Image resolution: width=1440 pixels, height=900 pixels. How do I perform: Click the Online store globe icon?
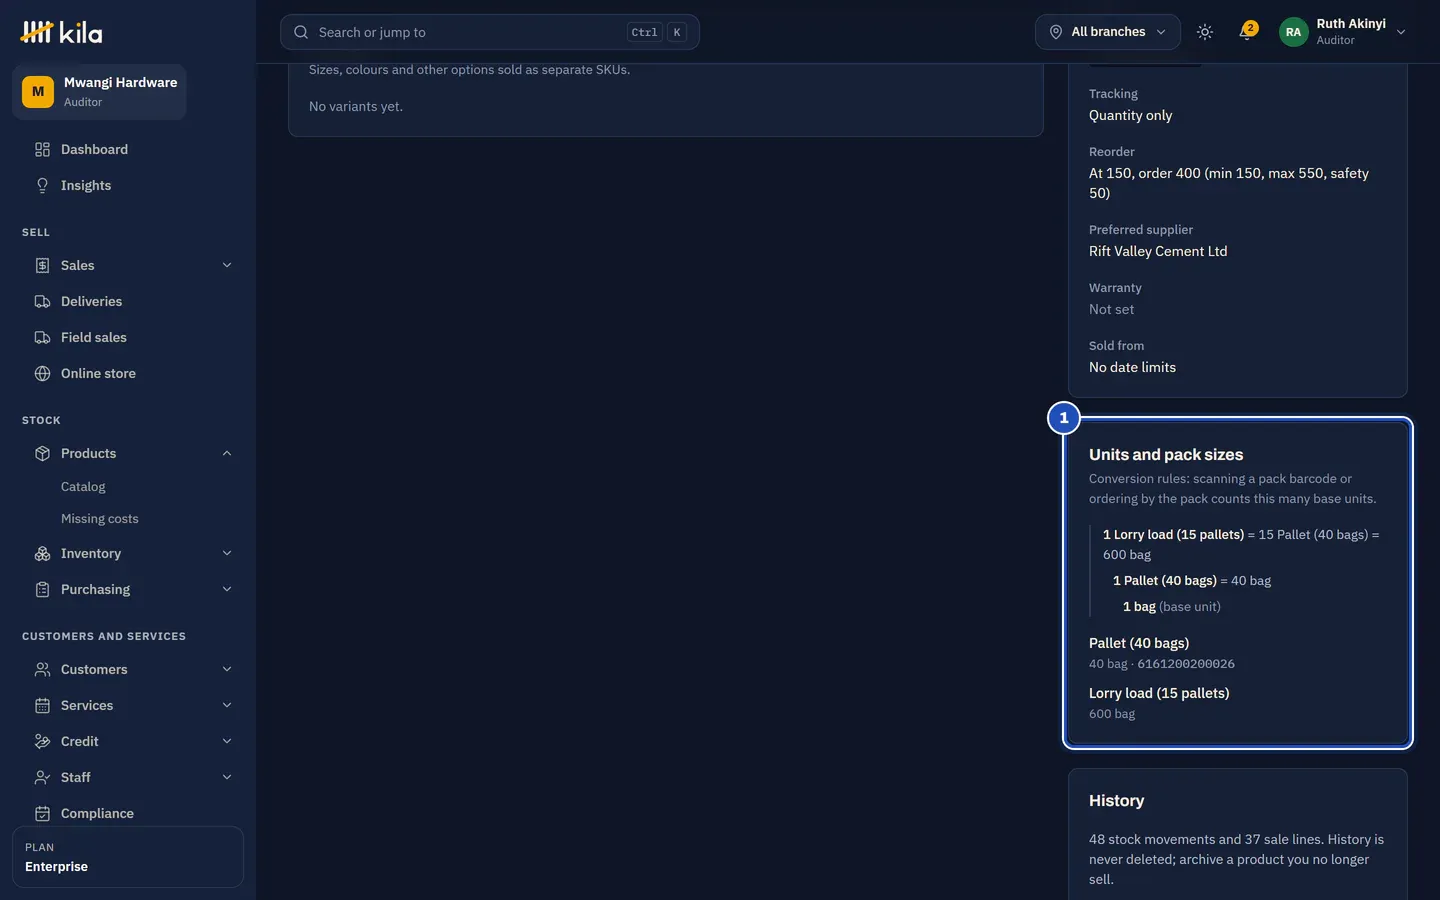click(42, 373)
